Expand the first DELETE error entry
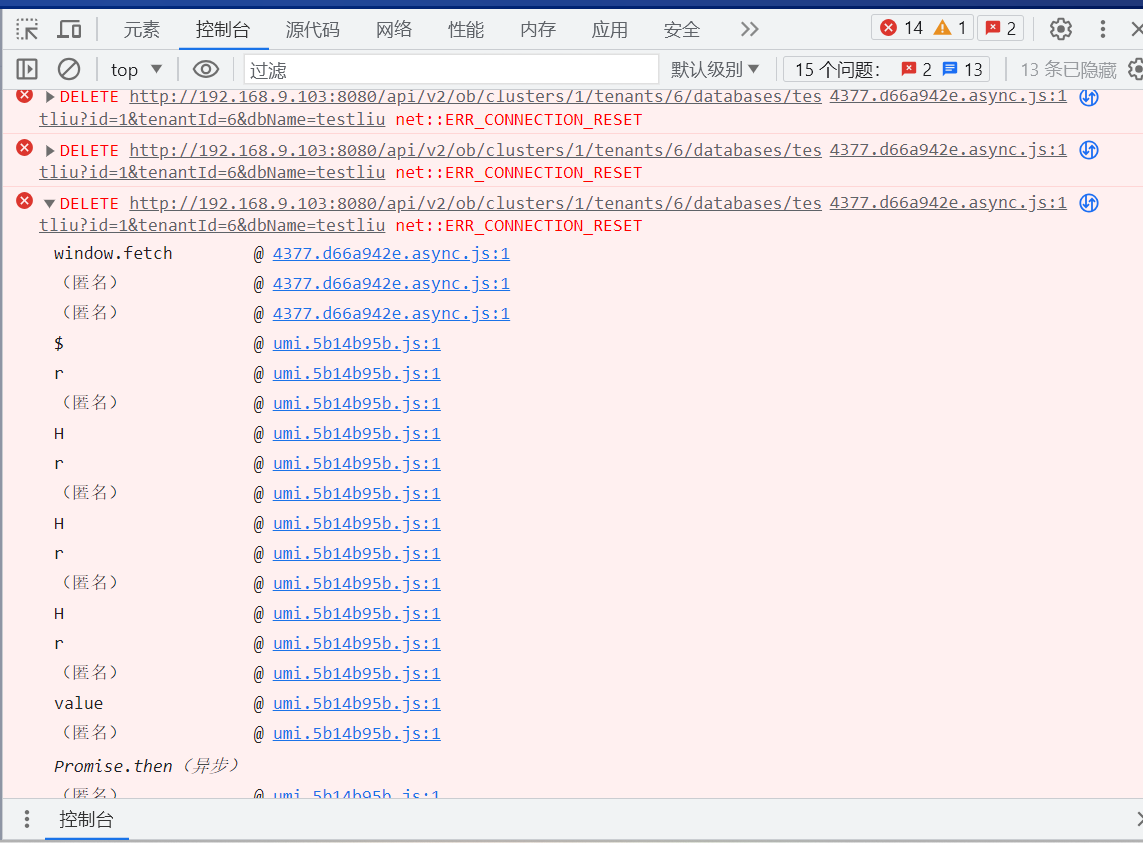The width and height of the screenshot is (1143, 843). point(50,97)
